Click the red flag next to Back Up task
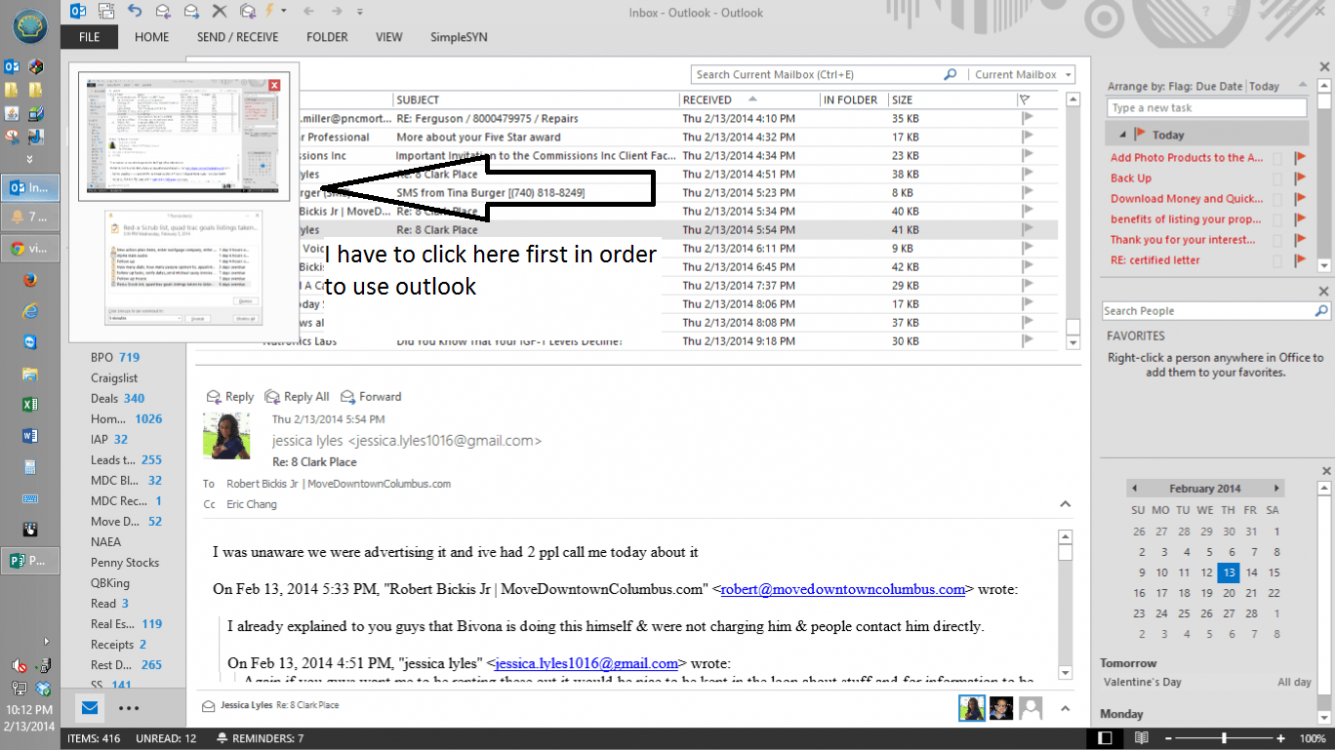This screenshot has height=750, width=1335. (x=1300, y=178)
